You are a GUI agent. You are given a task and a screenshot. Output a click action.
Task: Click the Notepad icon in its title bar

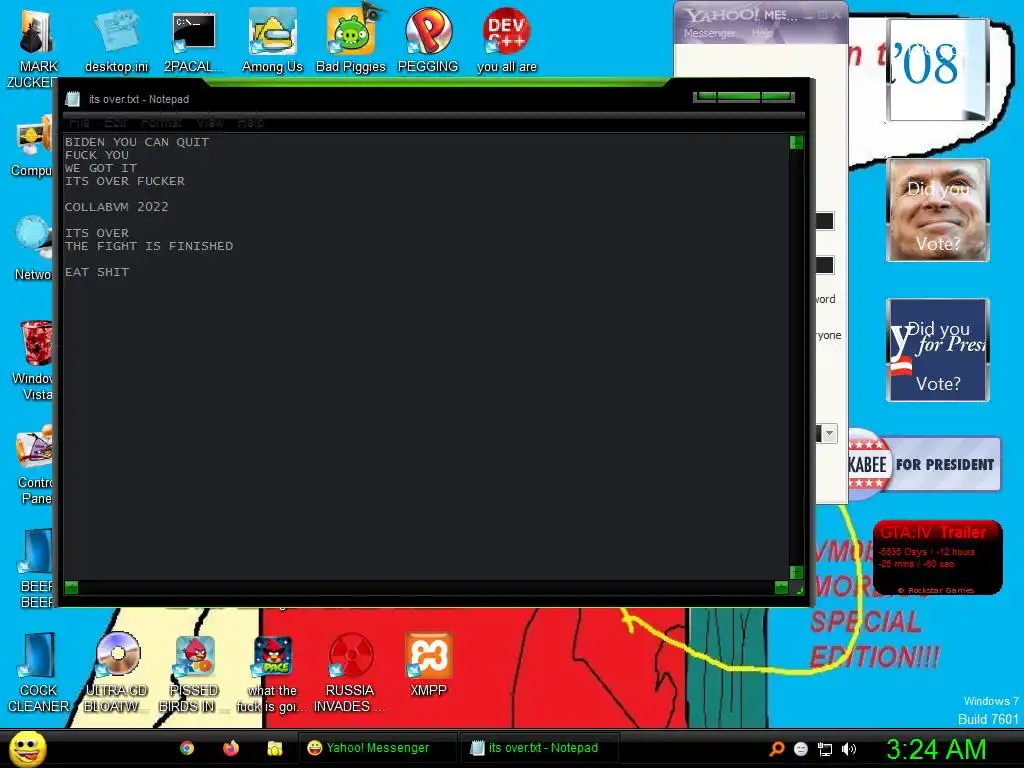tap(72, 99)
